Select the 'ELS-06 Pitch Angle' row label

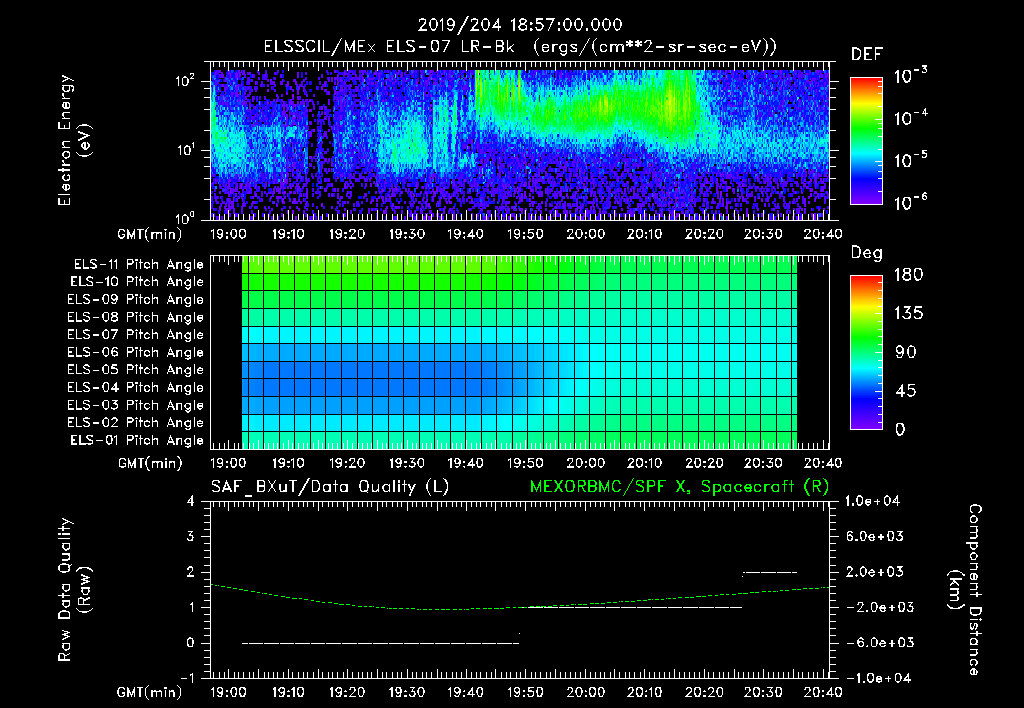coord(136,353)
